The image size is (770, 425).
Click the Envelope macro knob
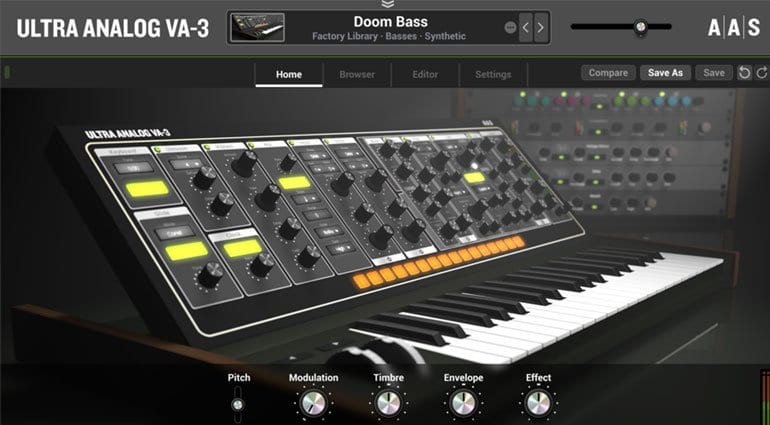[x=462, y=403]
